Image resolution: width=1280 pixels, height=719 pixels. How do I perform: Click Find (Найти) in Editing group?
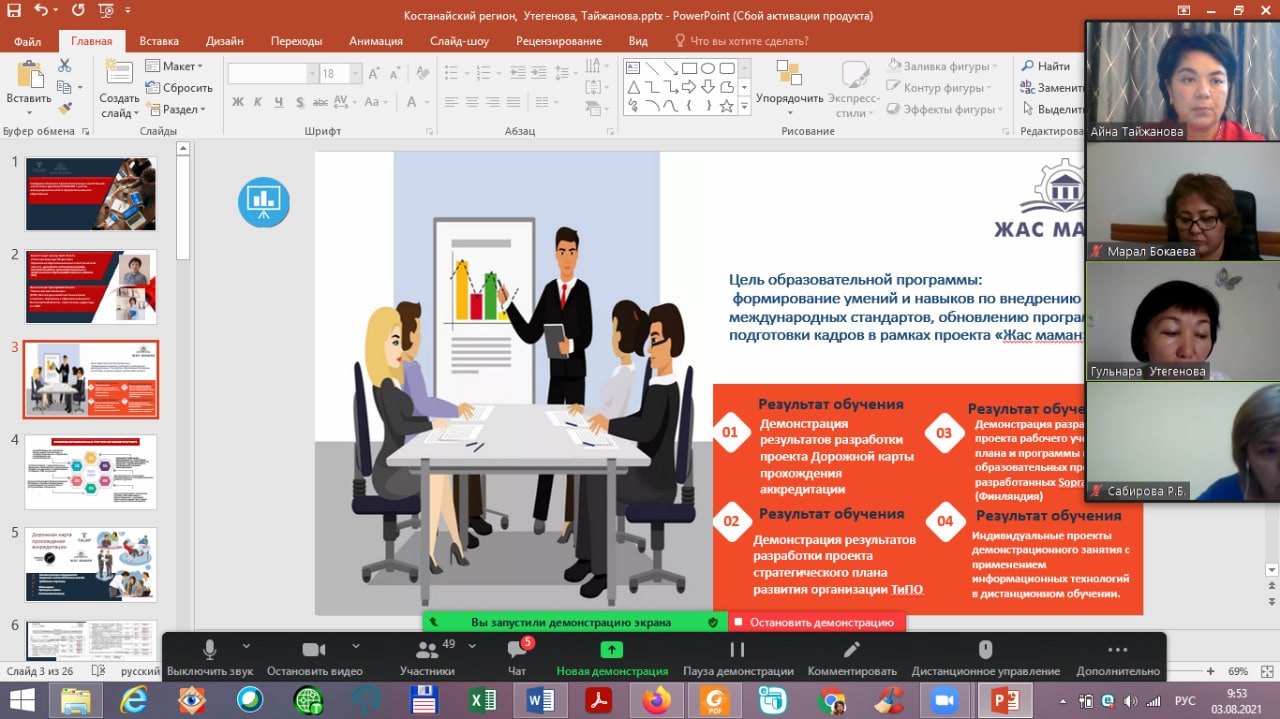pos(1046,66)
